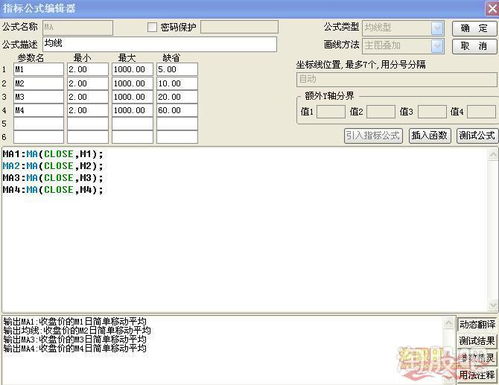
Task: Click the translation line 输出MA4:收盘价的M4日简单移动平均
Action: point(75,348)
